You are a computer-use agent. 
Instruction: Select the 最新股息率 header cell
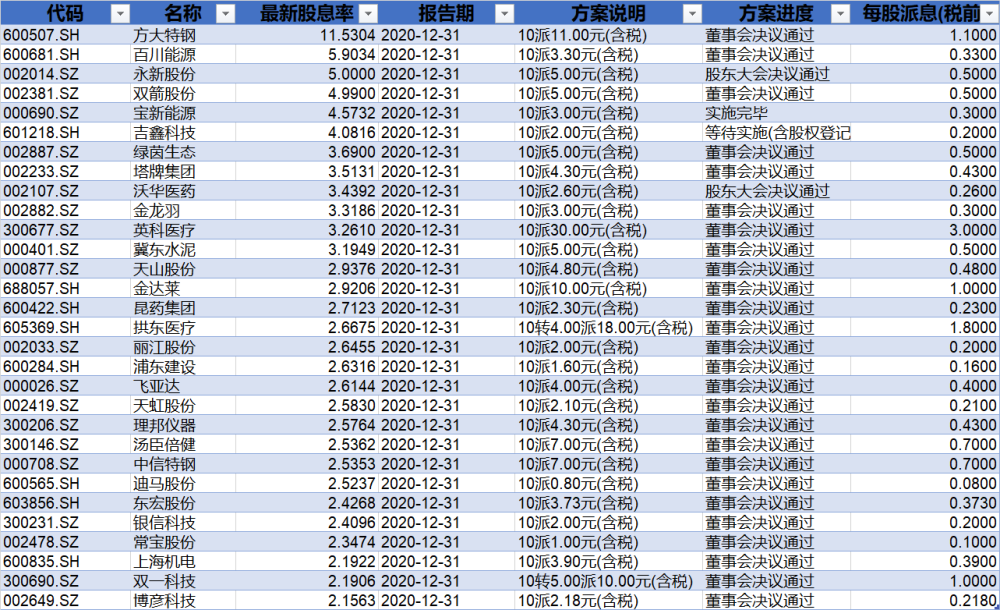pyautogui.click(x=307, y=13)
